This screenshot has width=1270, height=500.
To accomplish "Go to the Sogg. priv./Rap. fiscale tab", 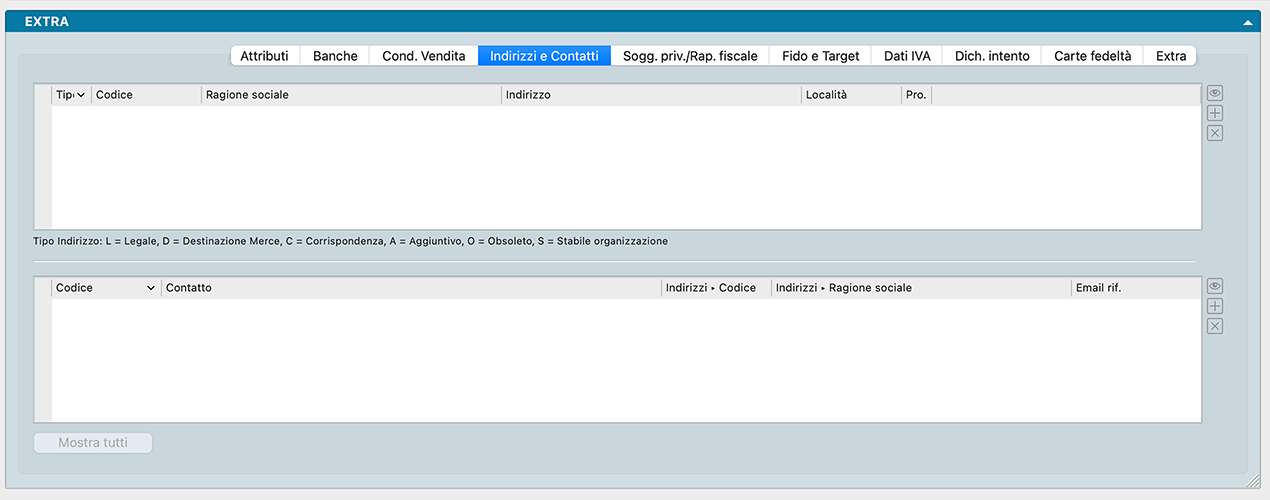I will point(690,56).
